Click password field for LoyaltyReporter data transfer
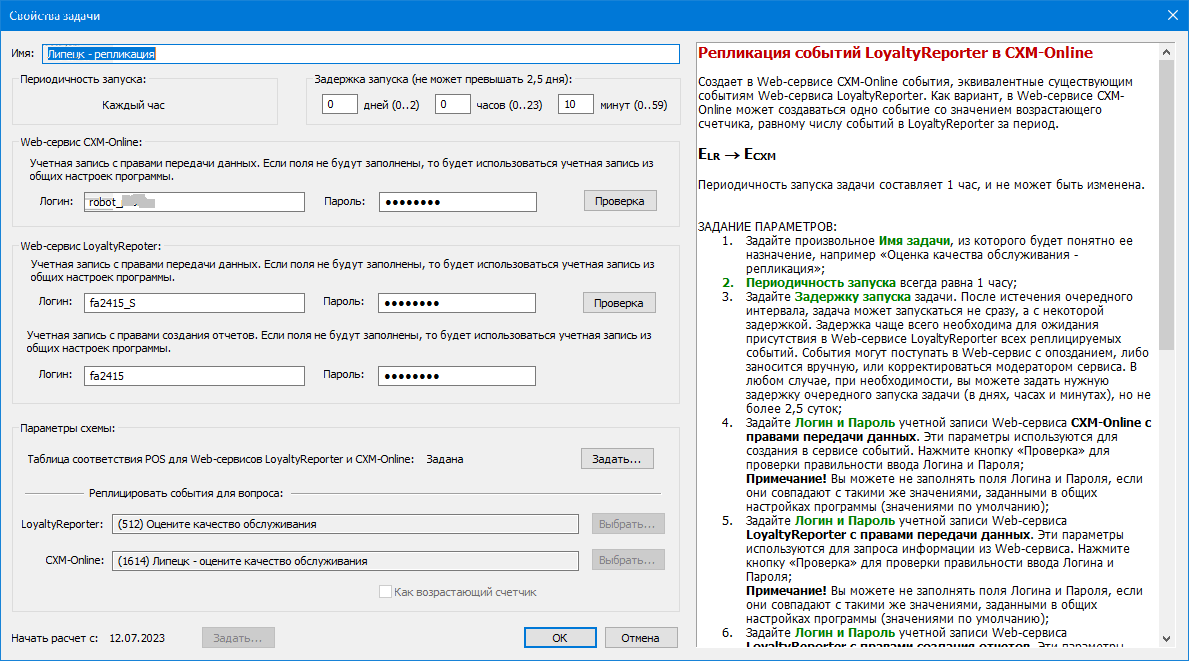This screenshot has width=1189, height=661. click(x=457, y=303)
